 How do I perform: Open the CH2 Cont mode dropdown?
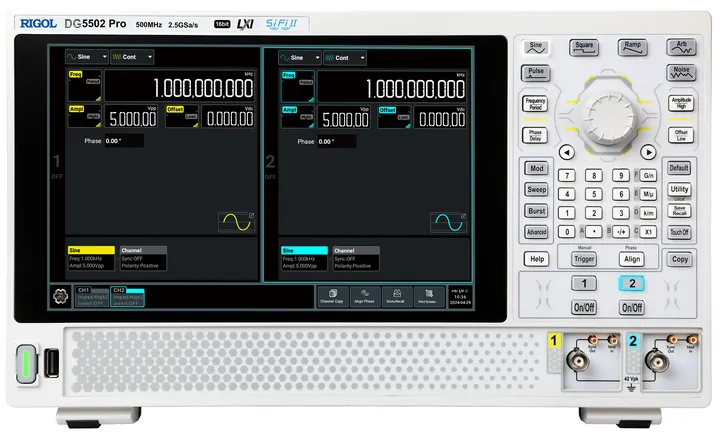click(344, 58)
